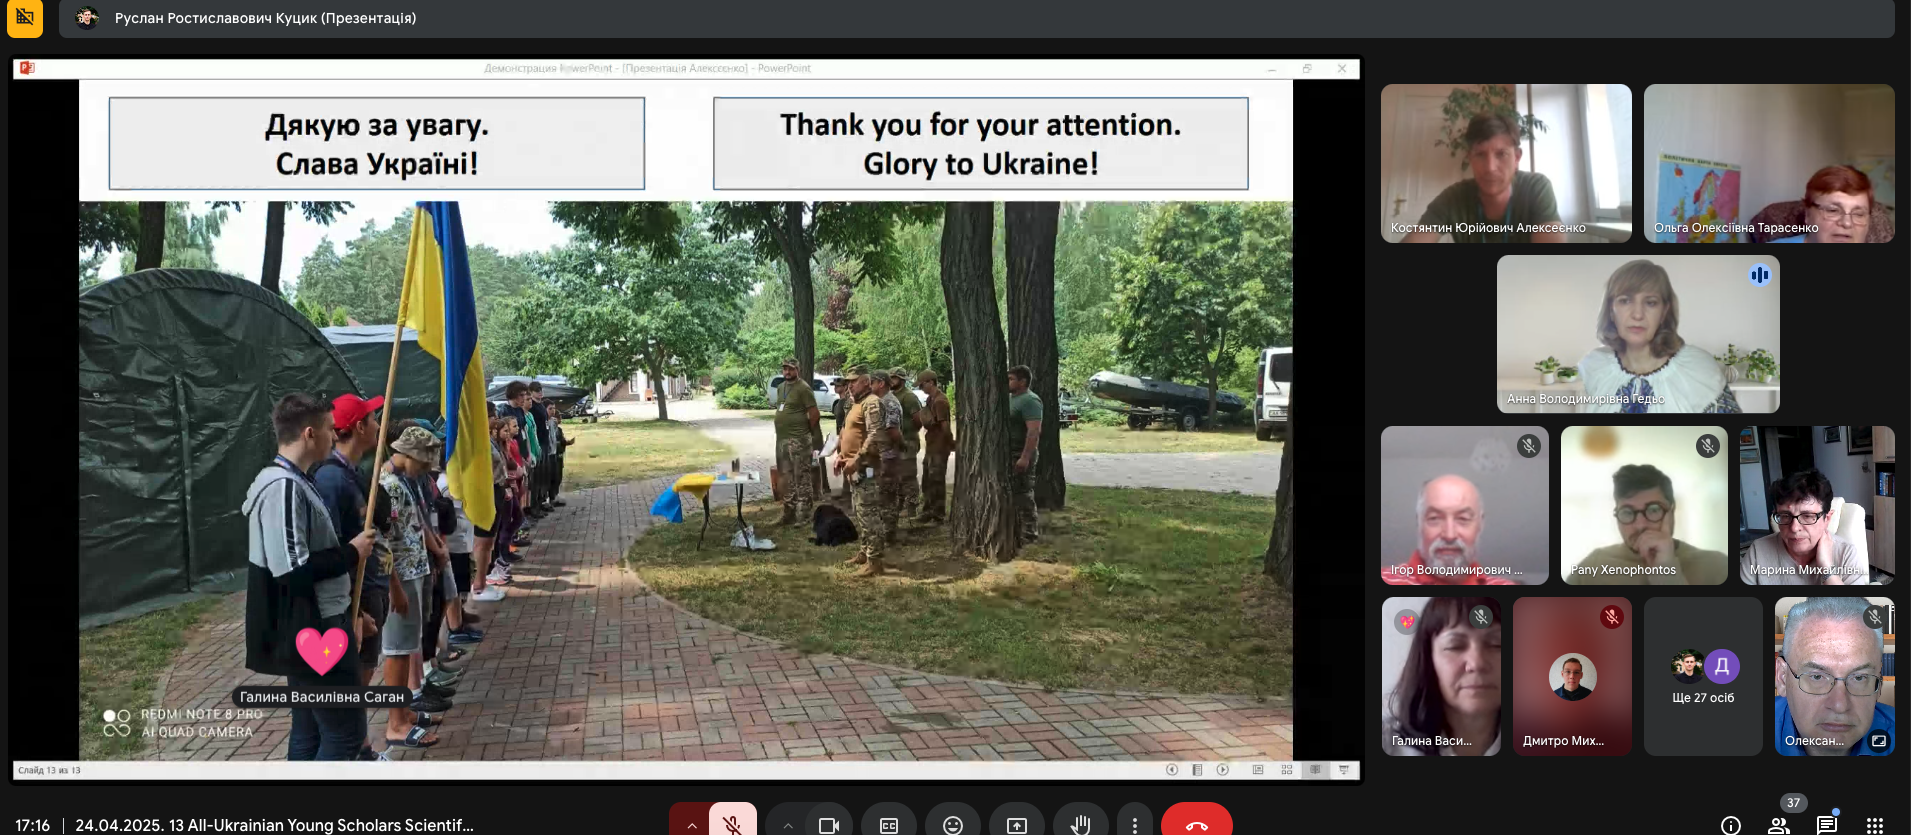Show the participants list
1911x835 pixels.
click(1779, 824)
